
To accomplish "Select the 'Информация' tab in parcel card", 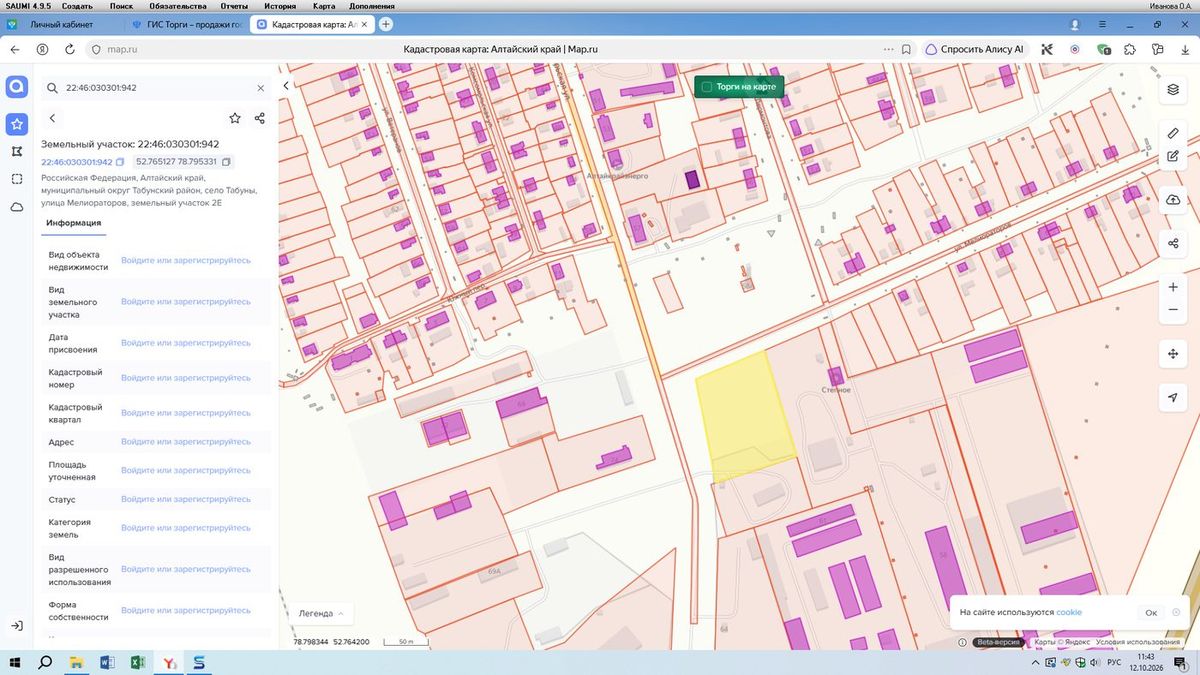I will 73,223.
